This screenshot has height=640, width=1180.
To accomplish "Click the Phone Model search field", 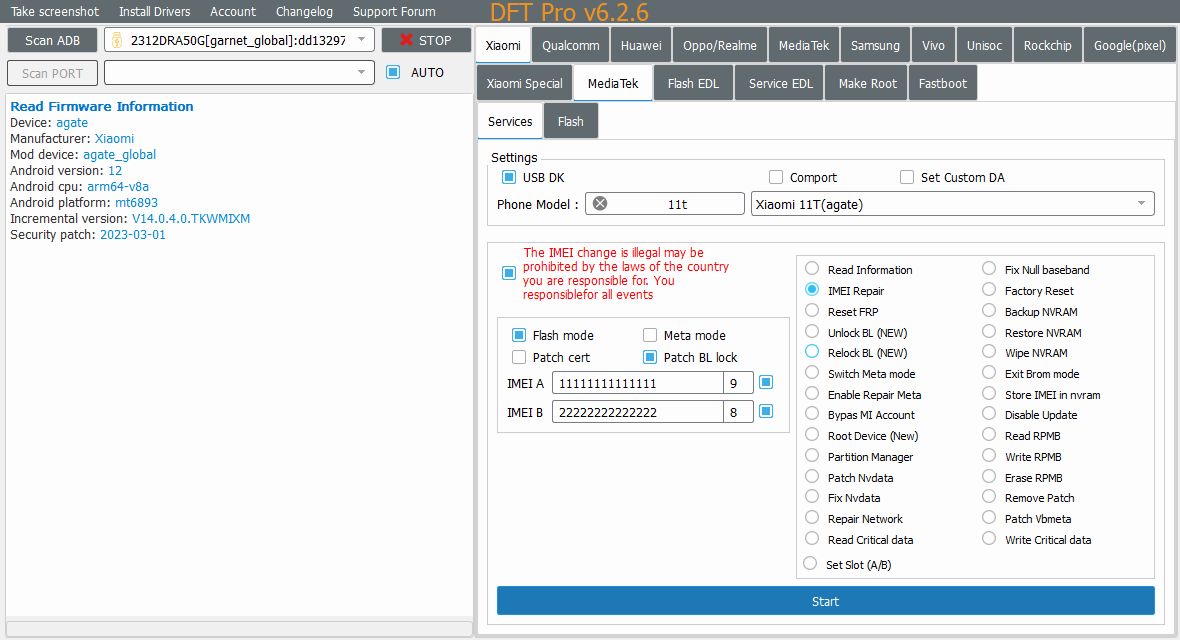I will [665, 203].
